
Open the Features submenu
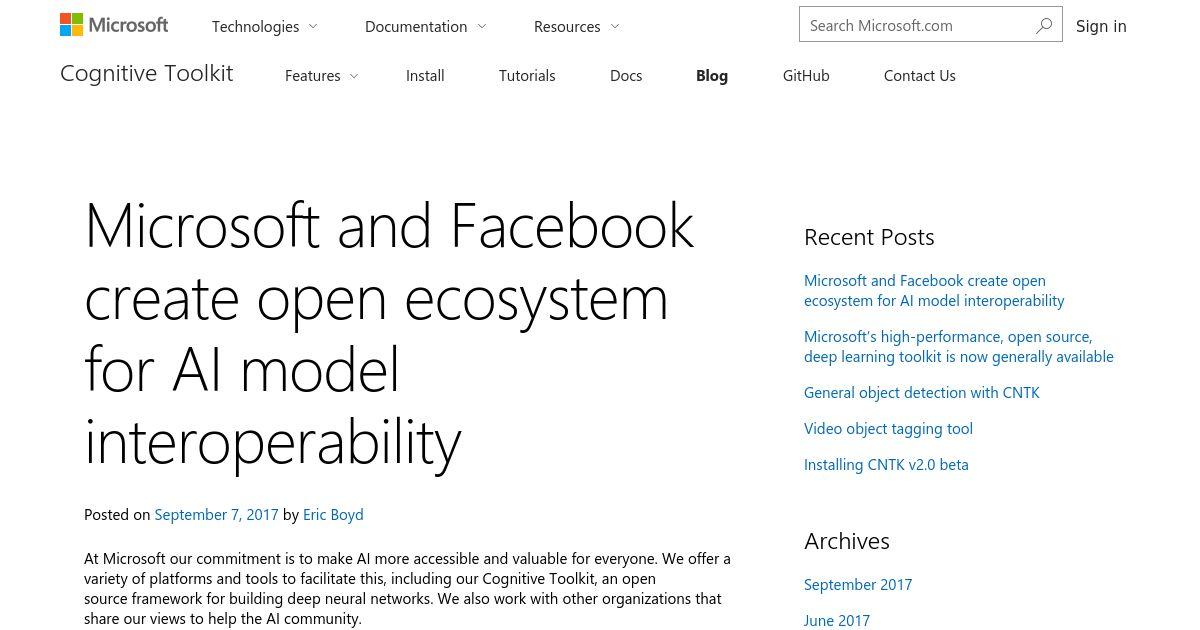pyautogui.click(x=321, y=75)
